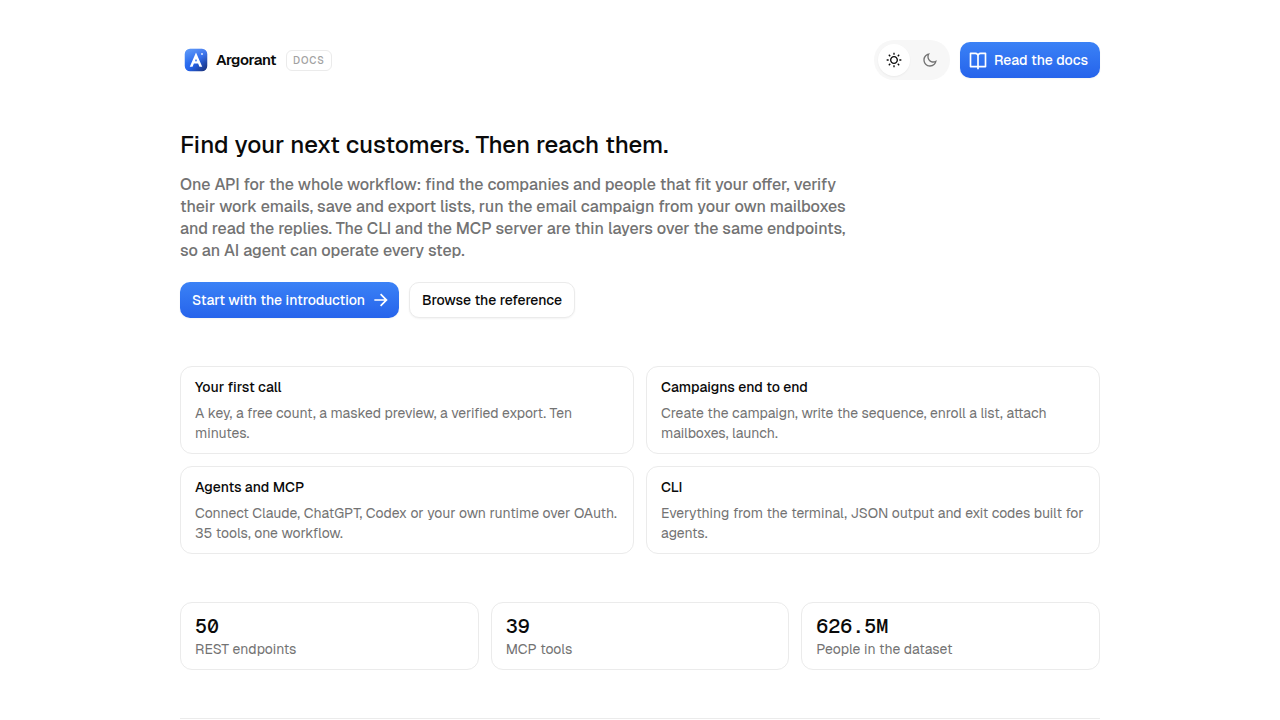The image size is (1280, 720).
Task: Click the text Connect Claude, ChatGPT, Codex
Action: point(406,523)
